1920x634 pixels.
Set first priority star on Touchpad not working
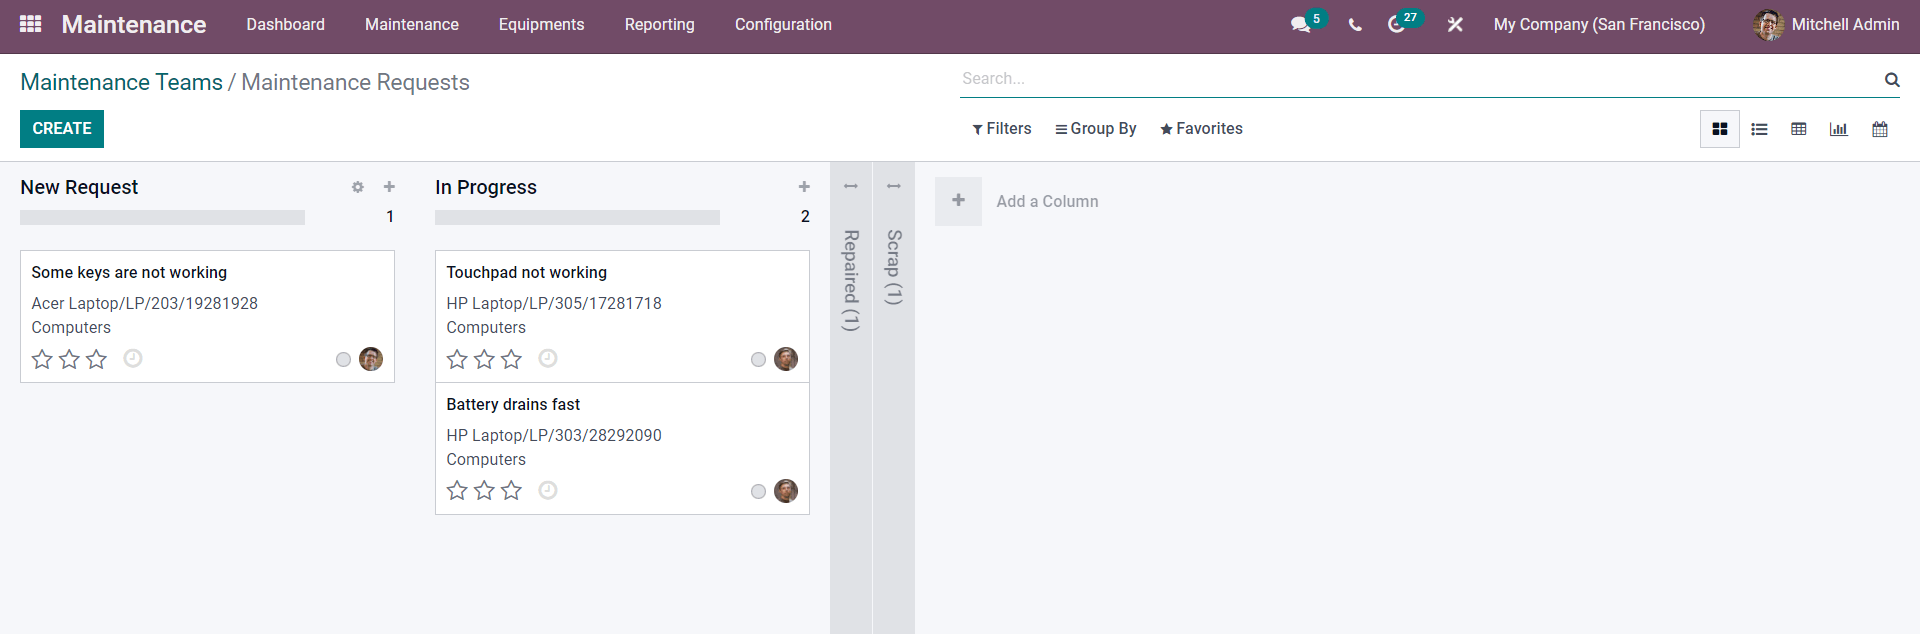(457, 359)
